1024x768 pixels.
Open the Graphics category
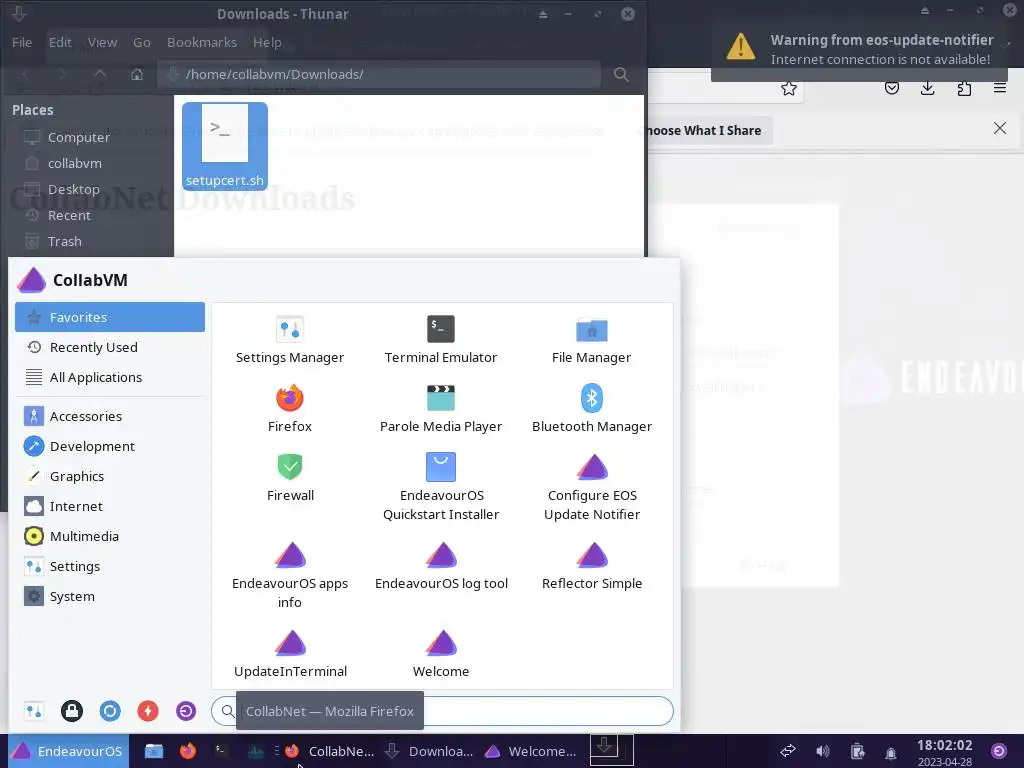click(x=110, y=476)
